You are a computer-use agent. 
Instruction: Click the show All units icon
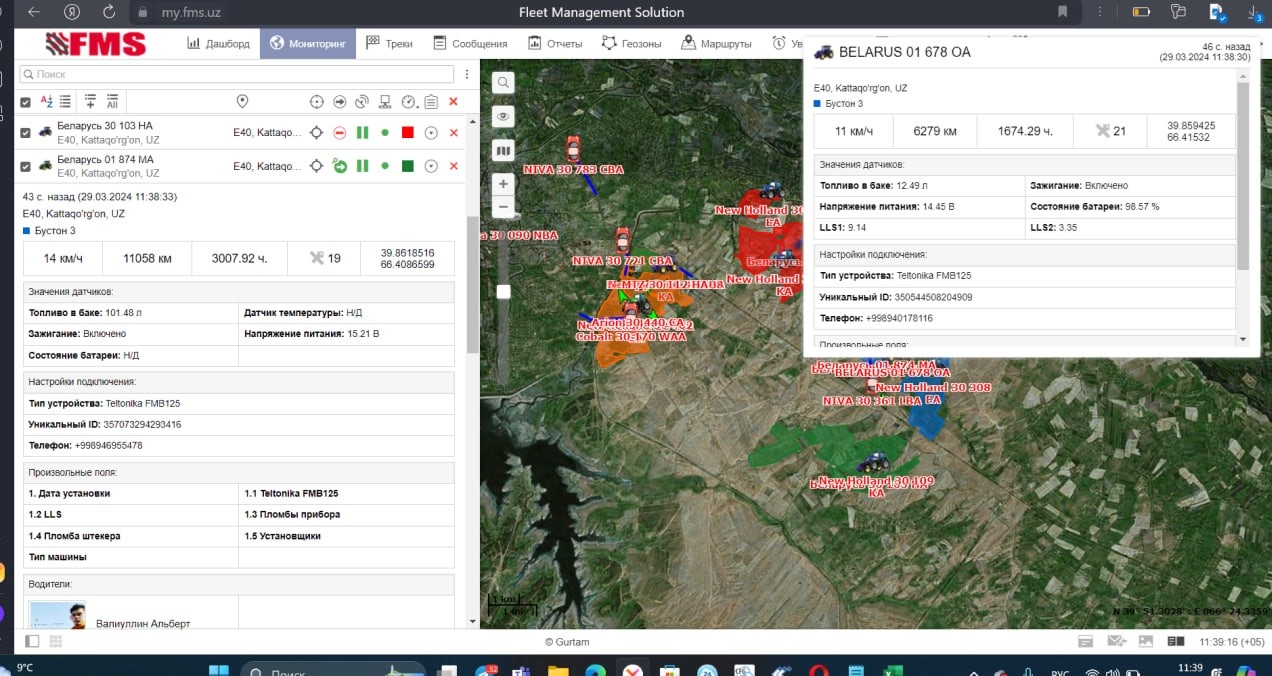point(112,102)
